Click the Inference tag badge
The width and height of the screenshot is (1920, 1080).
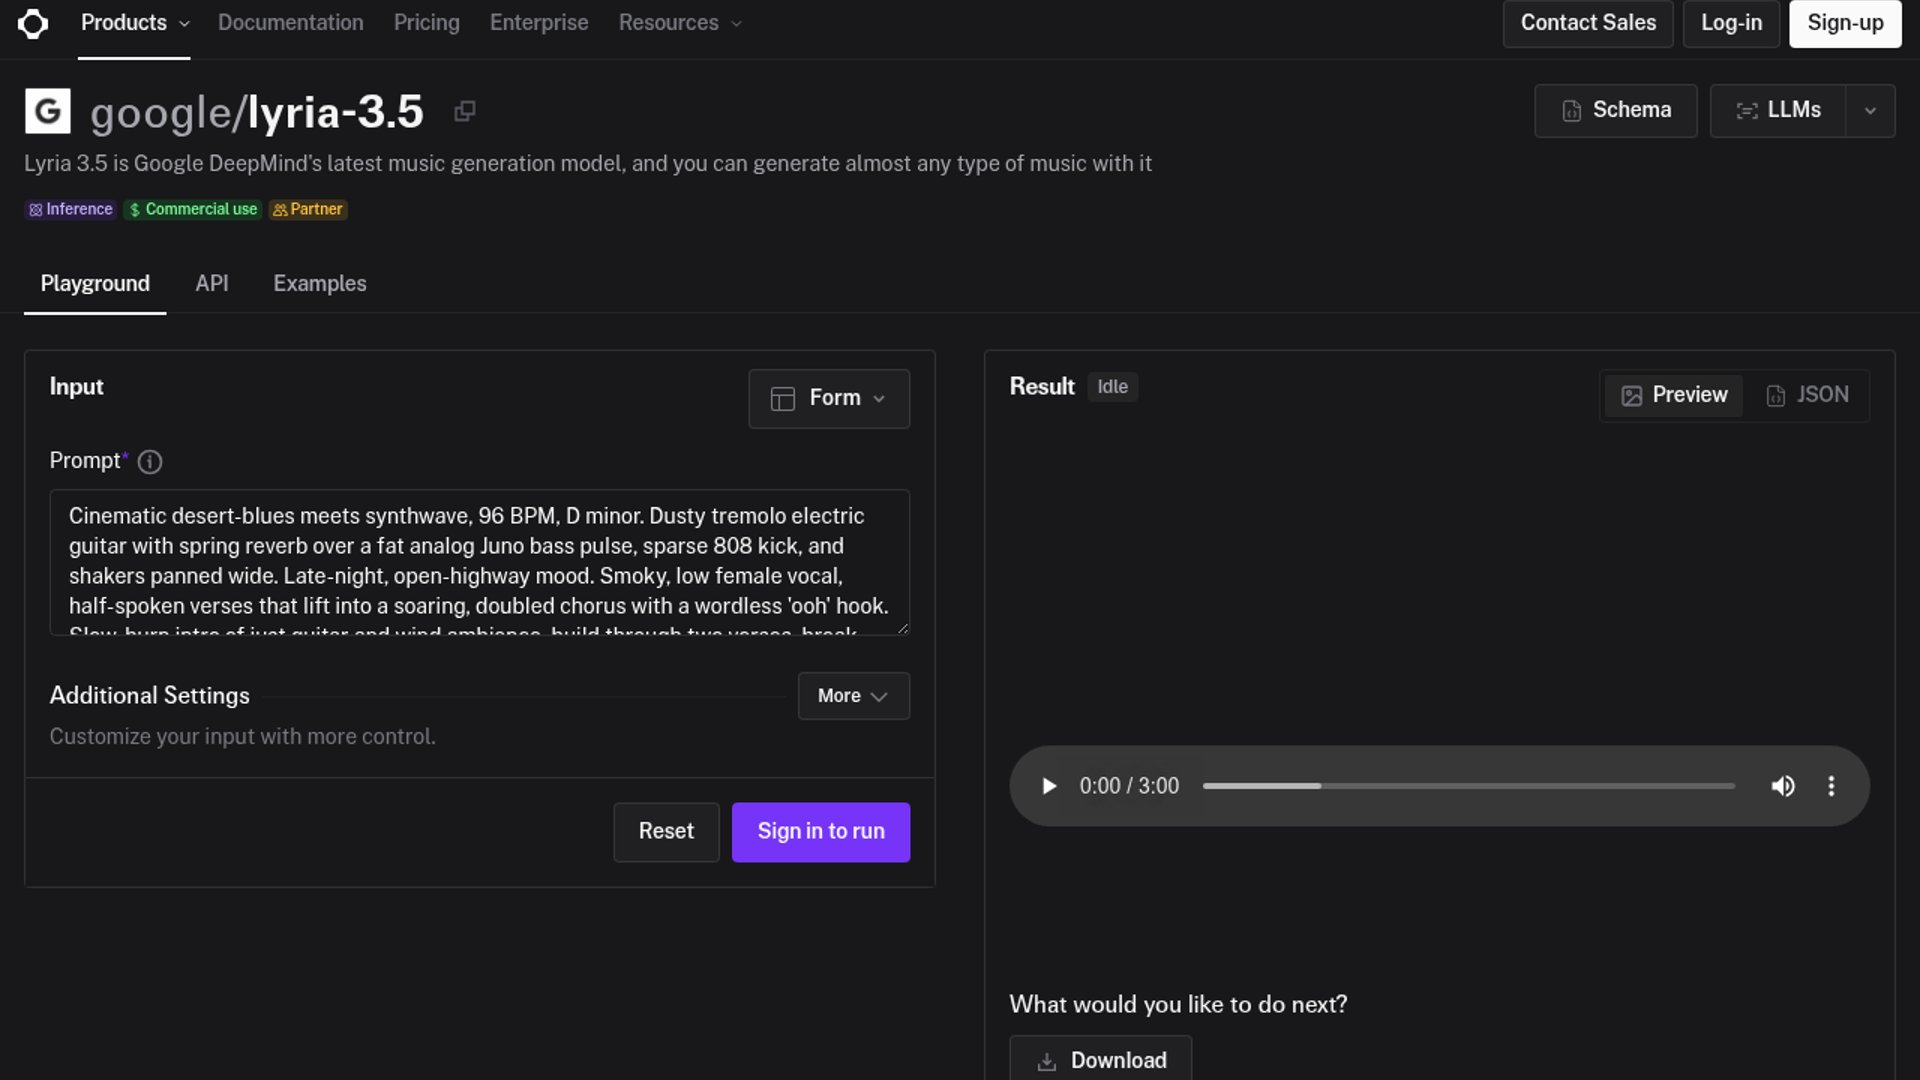71,209
